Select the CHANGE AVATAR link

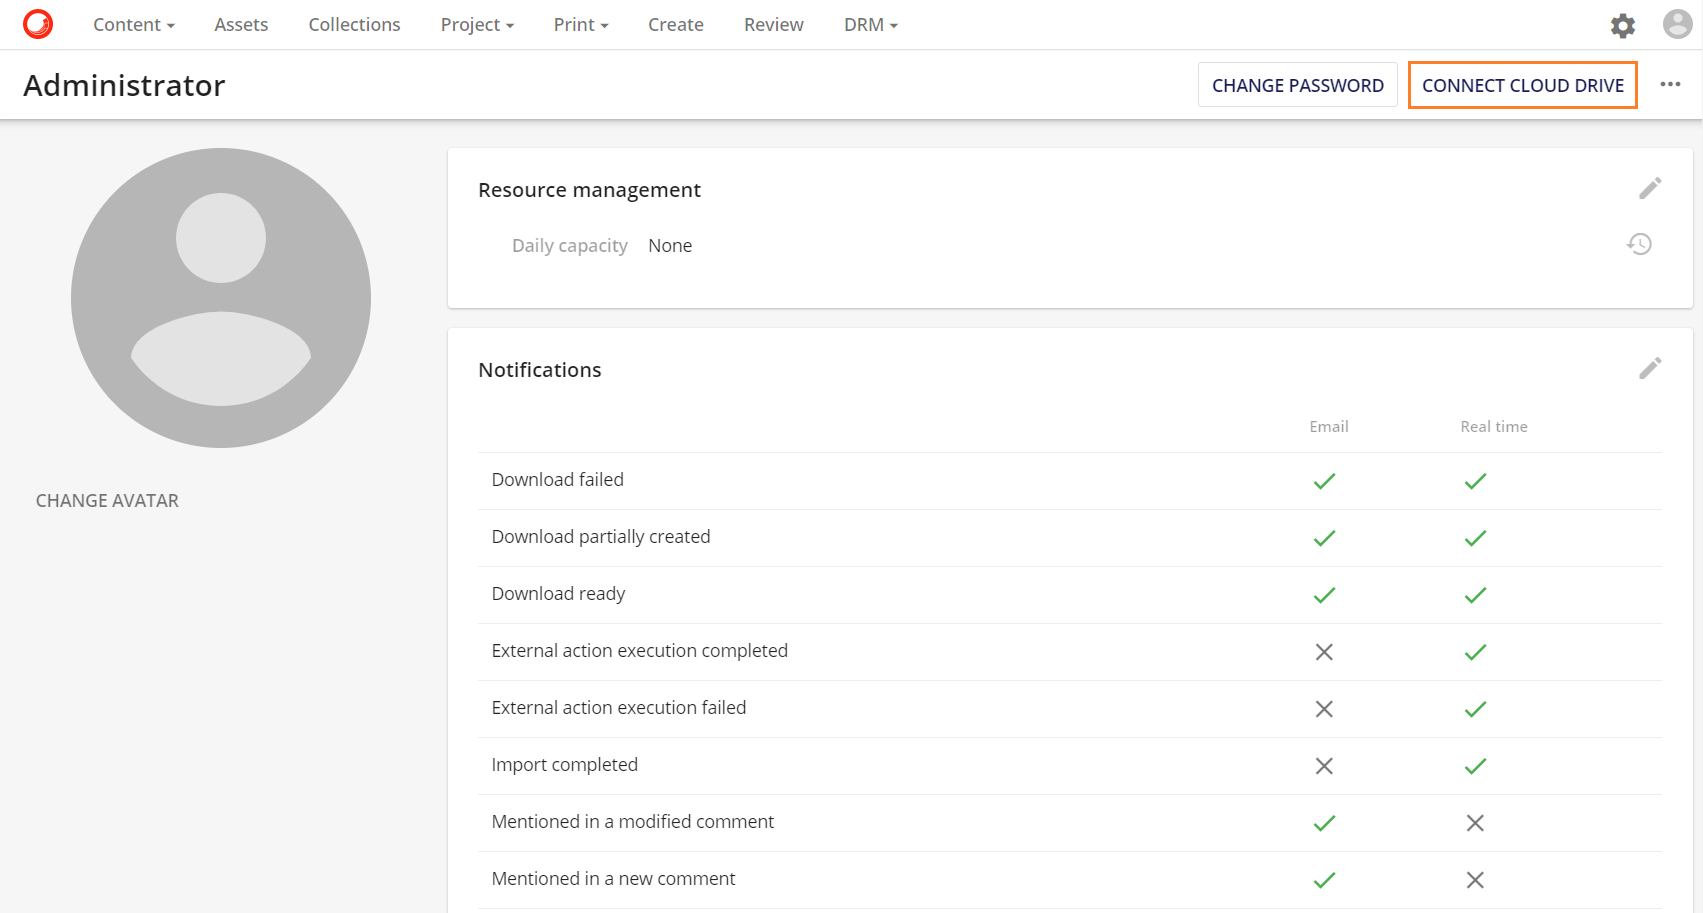[x=107, y=500]
